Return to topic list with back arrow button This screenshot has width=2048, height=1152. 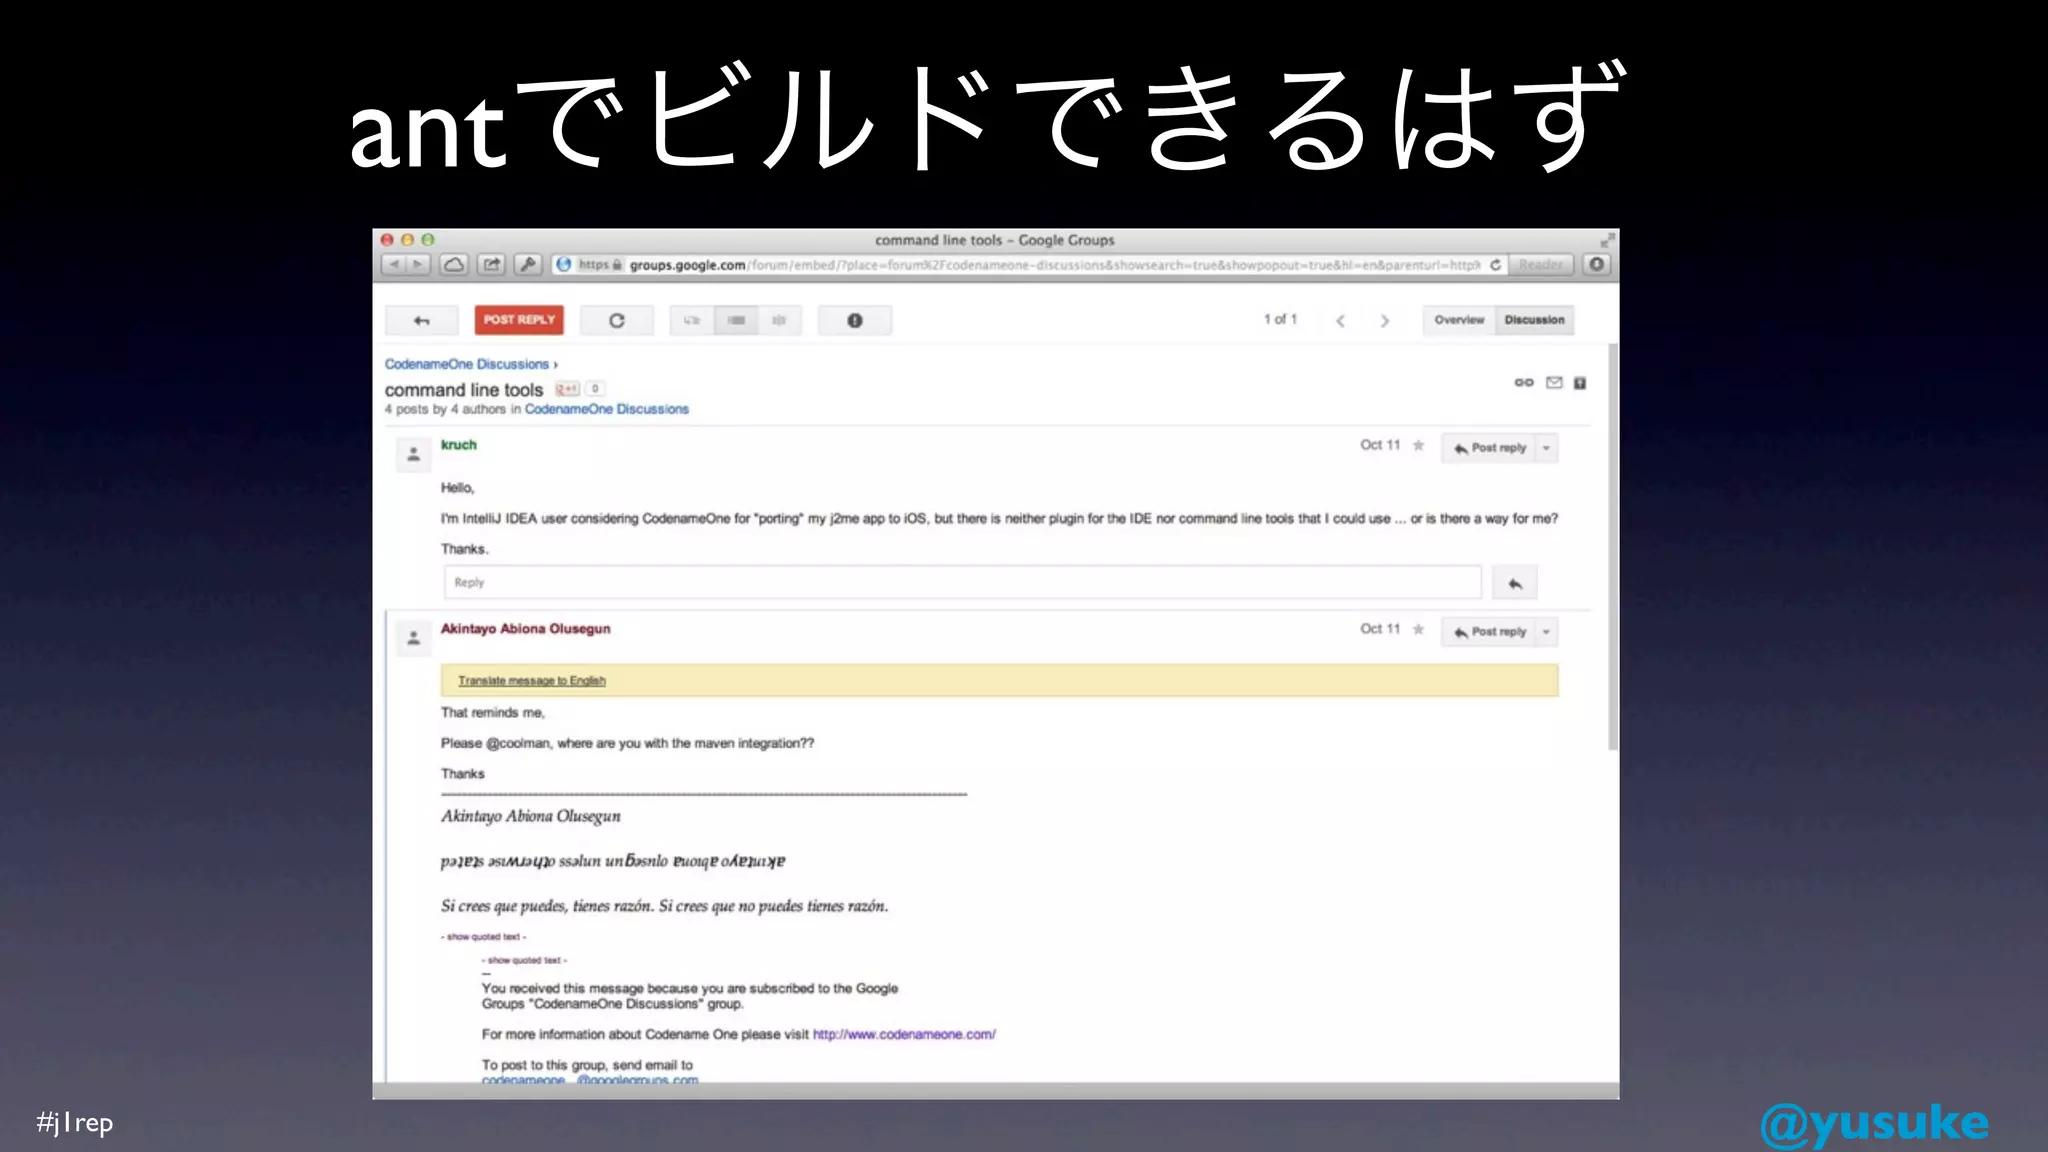pyautogui.click(x=422, y=320)
